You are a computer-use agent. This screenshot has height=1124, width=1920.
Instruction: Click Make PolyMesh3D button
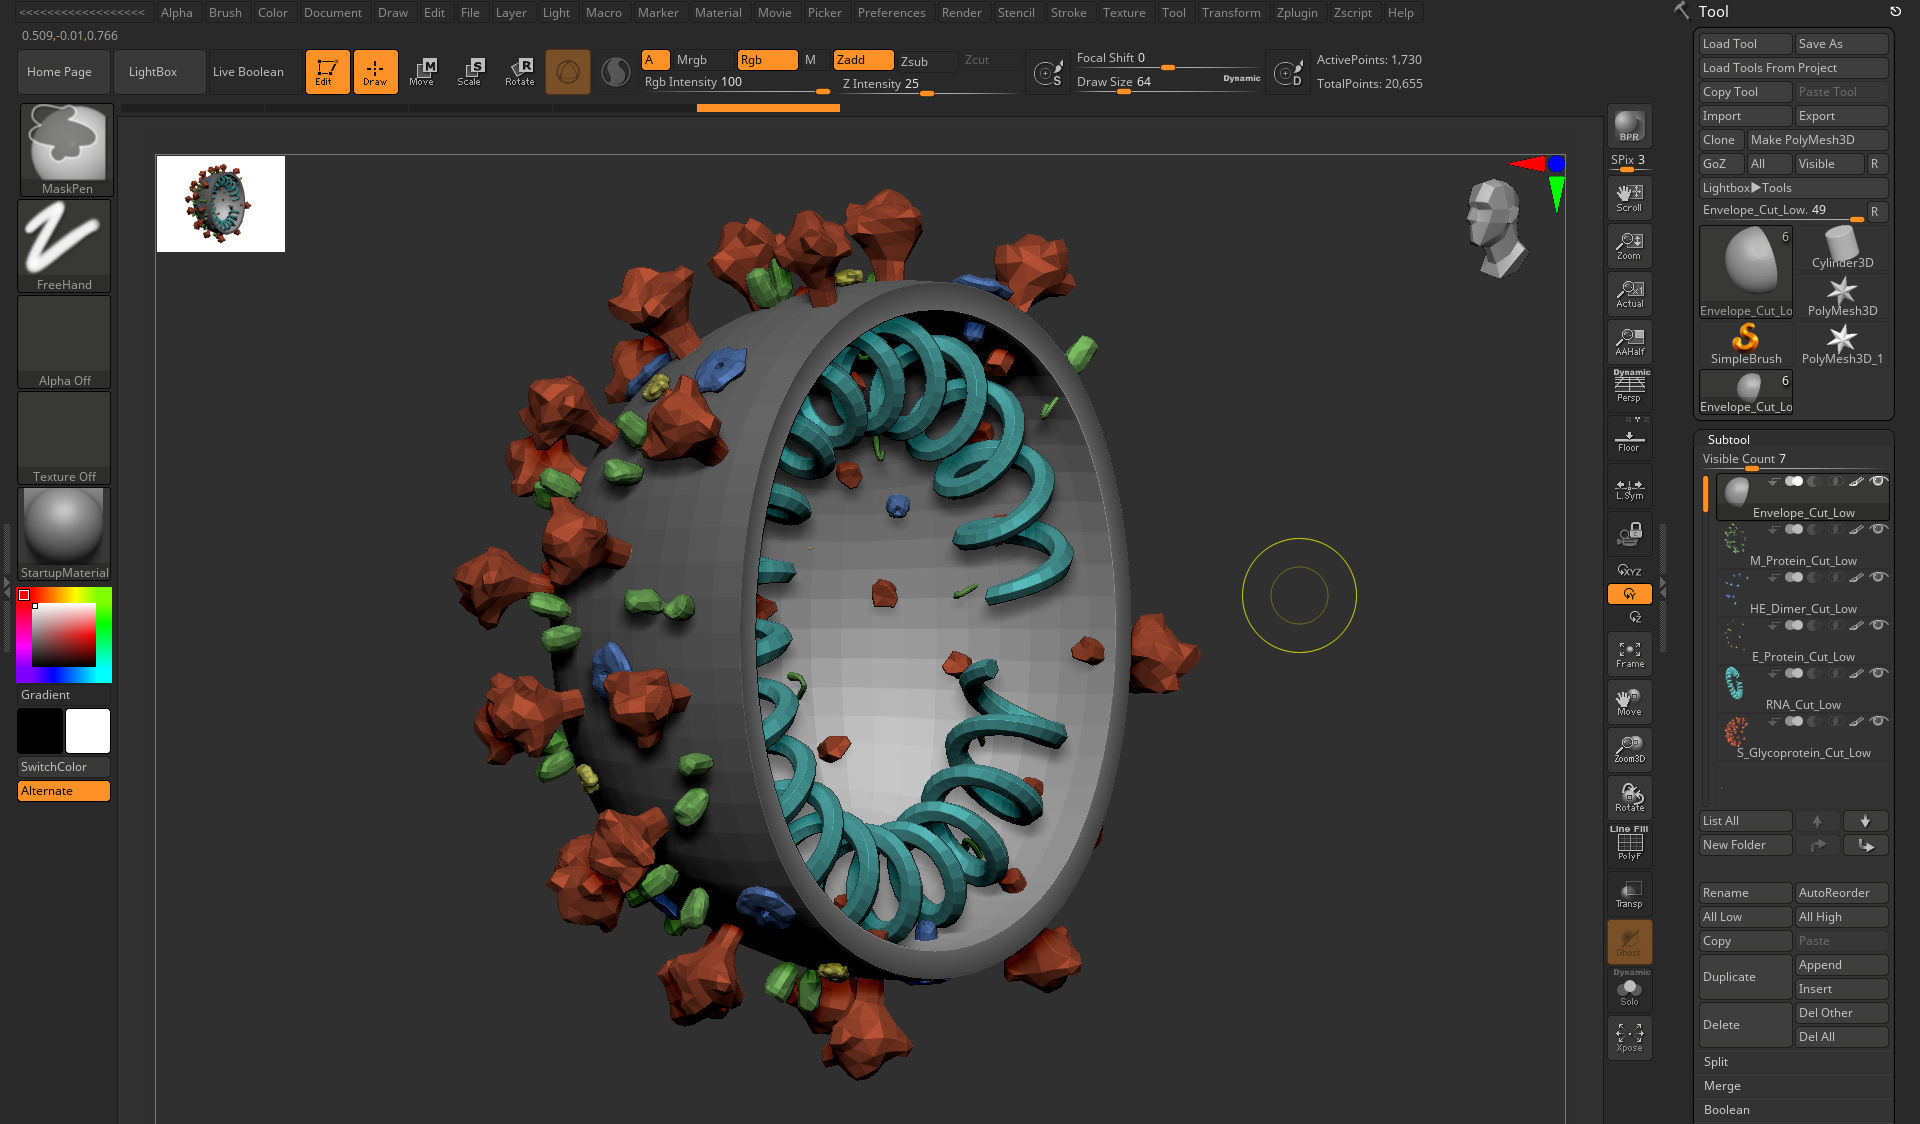click(1817, 140)
